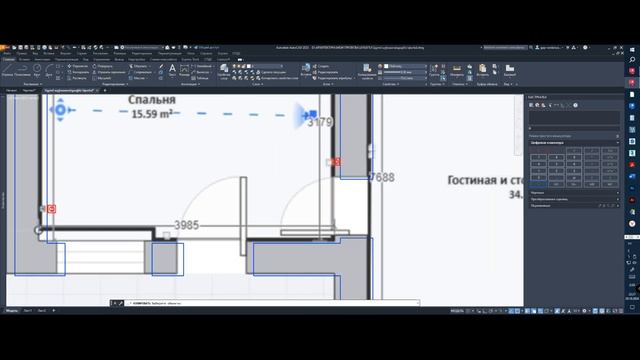Toggle clean screen in the status bar
The width and height of the screenshot is (640, 360).
click(615, 311)
